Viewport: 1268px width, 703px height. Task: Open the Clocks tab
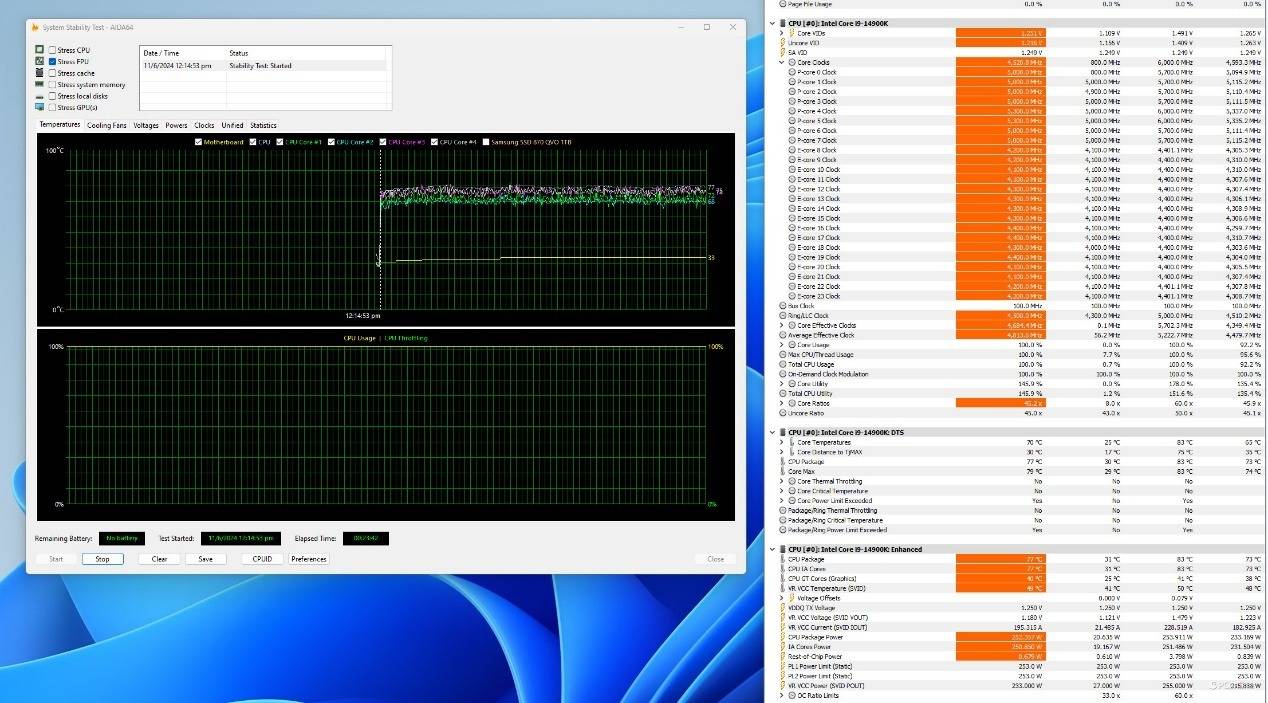point(204,126)
